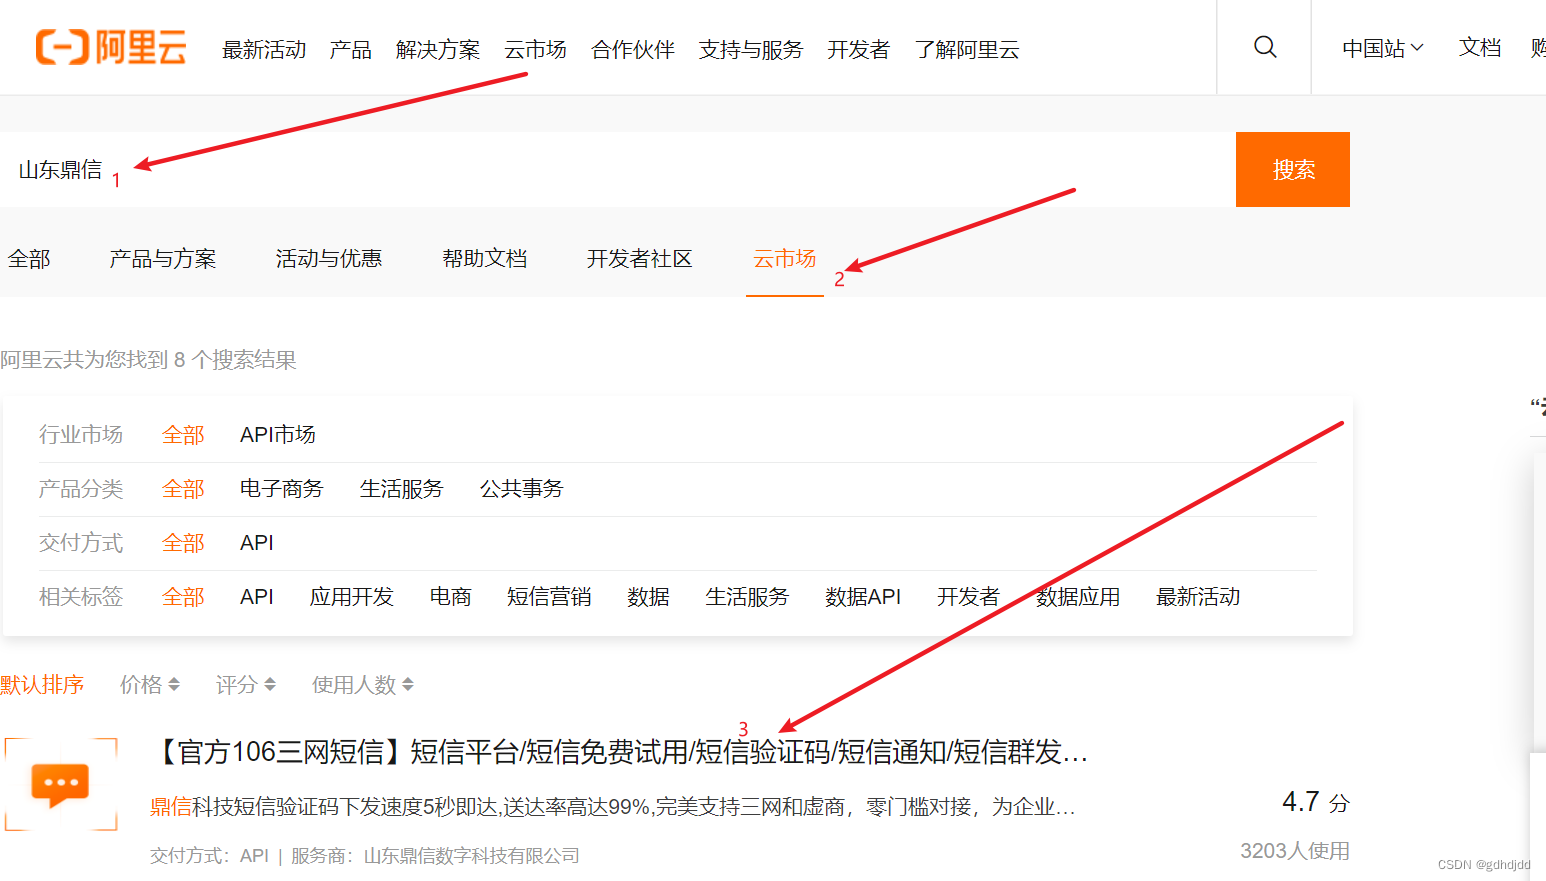Click the 4.7 分 rating text
This screenshot has width=1546, height=881.
click(x=1316, y=802)
